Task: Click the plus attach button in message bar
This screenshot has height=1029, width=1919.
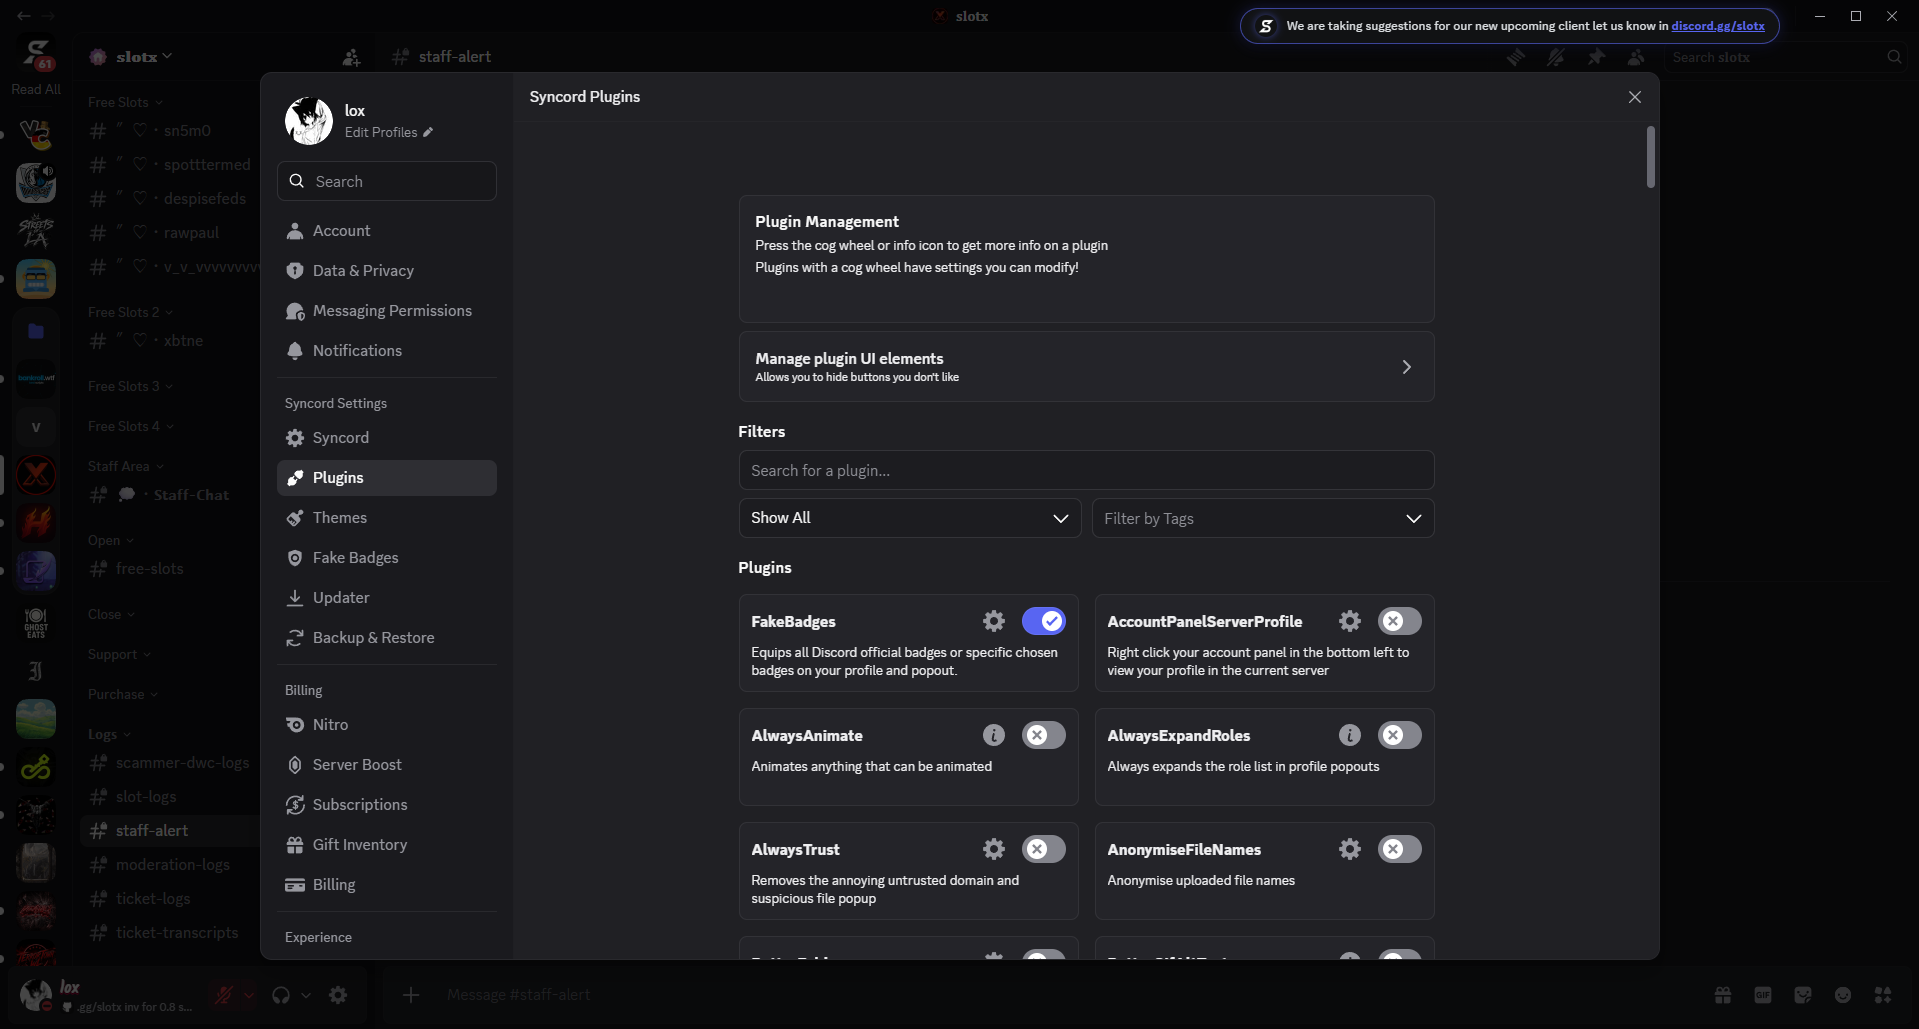Action: tap(410, 995)
